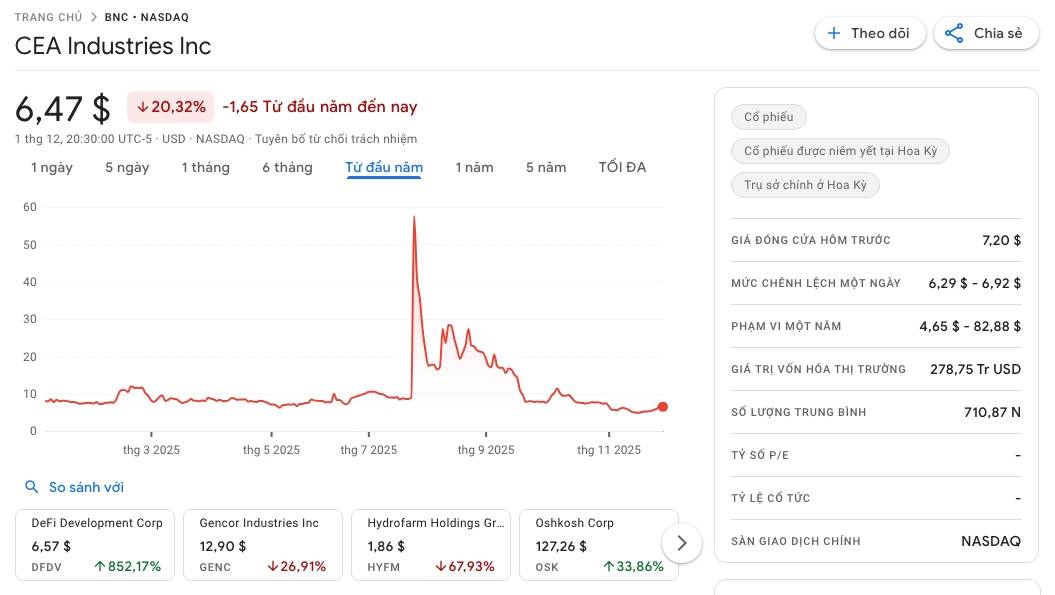Show the TỐI ĐA price chart
1055x595 pixels.
click(x=622, y=167)
